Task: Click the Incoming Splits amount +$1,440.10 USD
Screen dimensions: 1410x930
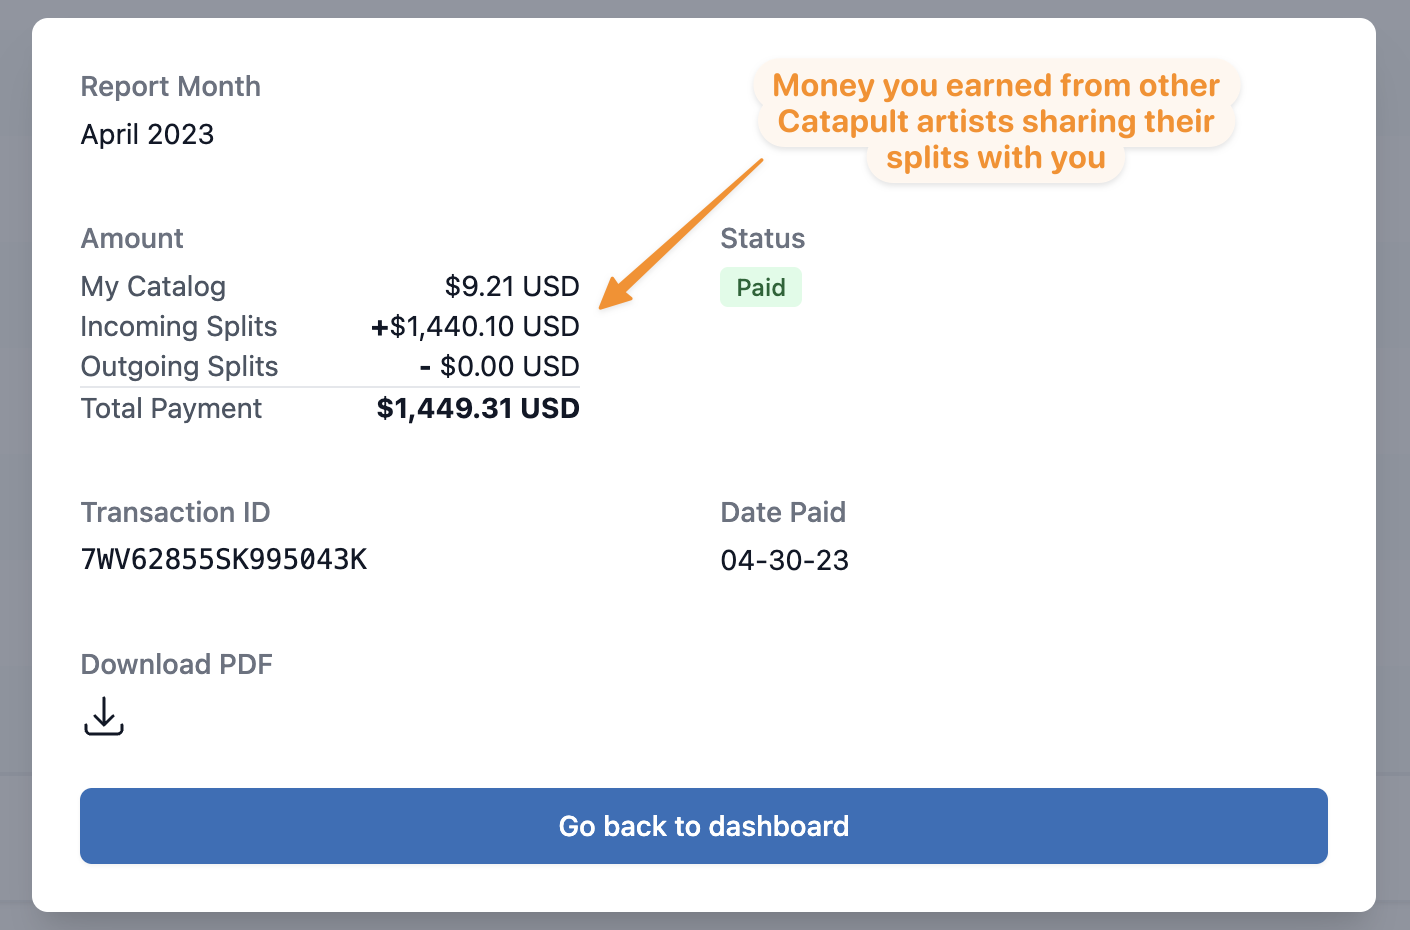Action: click(475, 326)
